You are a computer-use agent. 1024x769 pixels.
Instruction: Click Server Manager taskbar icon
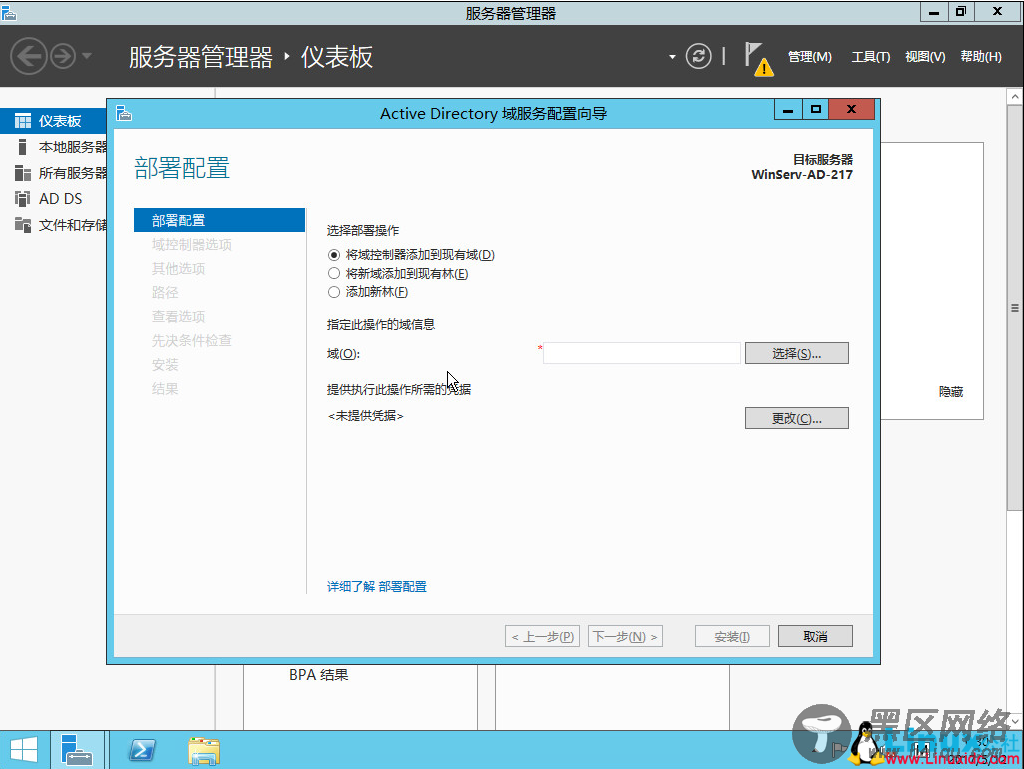click(x=76, y=749)
